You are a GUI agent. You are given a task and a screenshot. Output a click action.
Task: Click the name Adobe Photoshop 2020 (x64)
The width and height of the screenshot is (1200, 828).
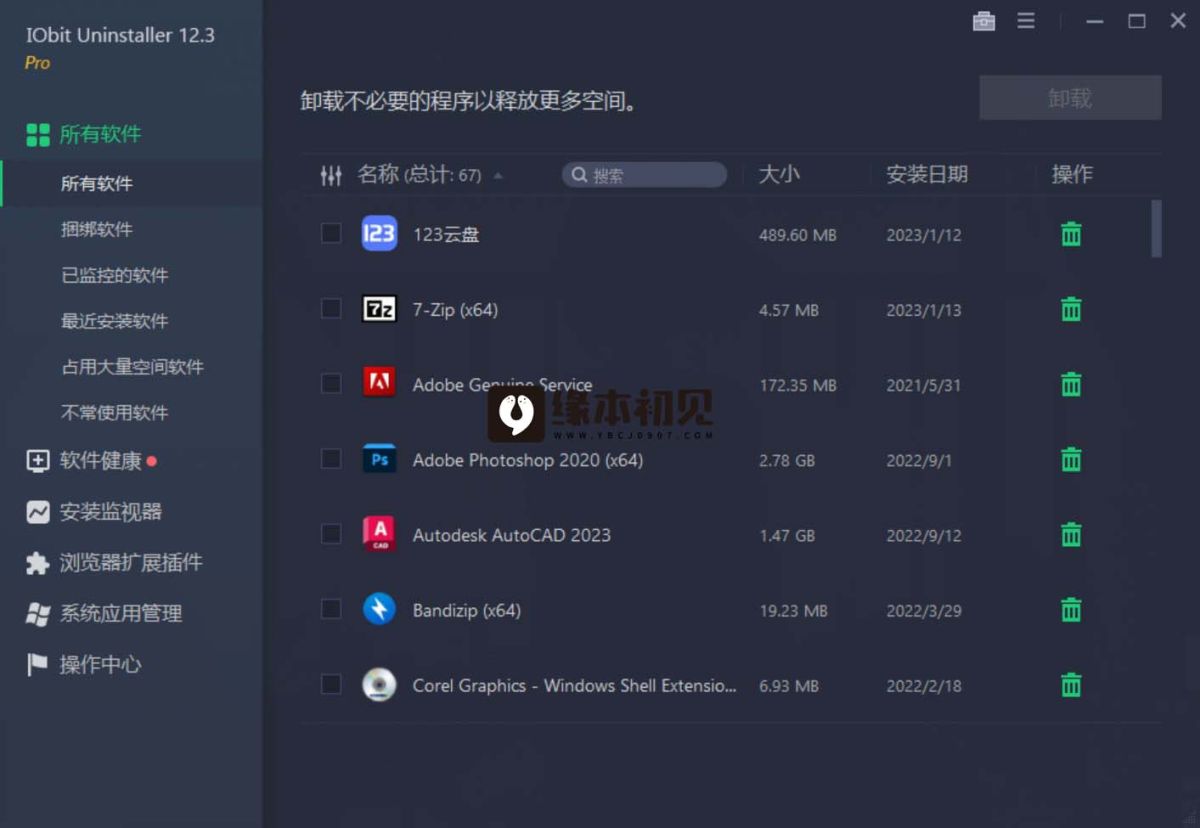tap(528, 460)
